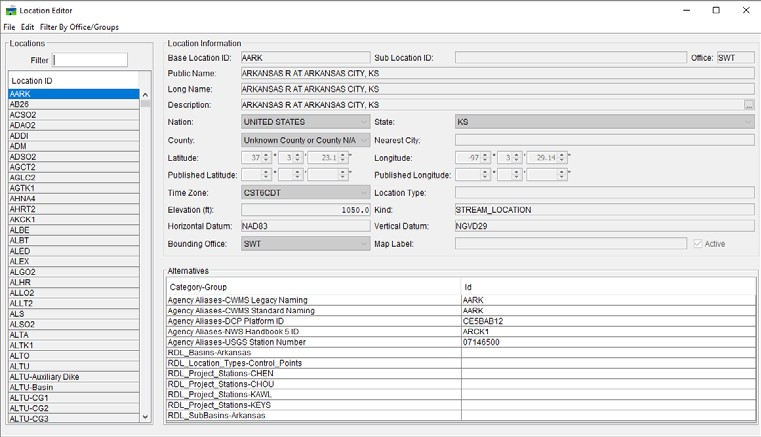The image size is (761, 437).
Task: Click the locations list scroll up arrow
Action: (147, 94)
